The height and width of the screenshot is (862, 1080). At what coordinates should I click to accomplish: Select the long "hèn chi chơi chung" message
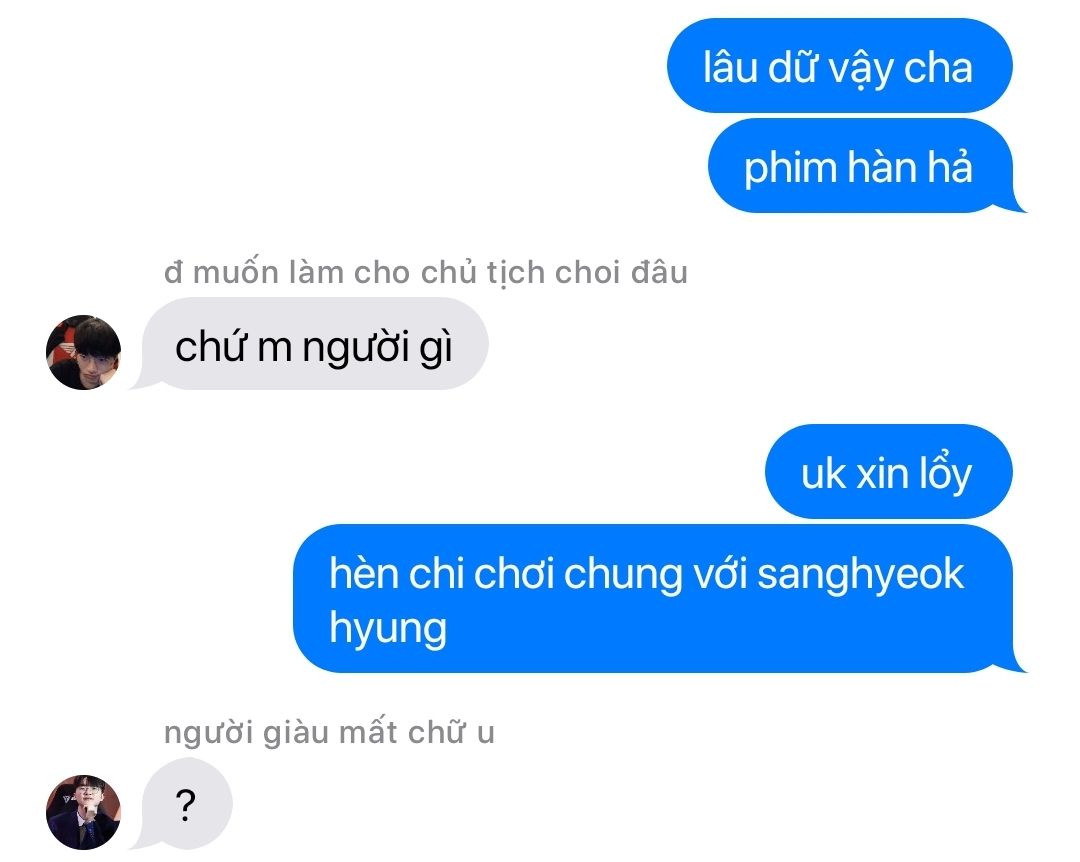(656, 599)
